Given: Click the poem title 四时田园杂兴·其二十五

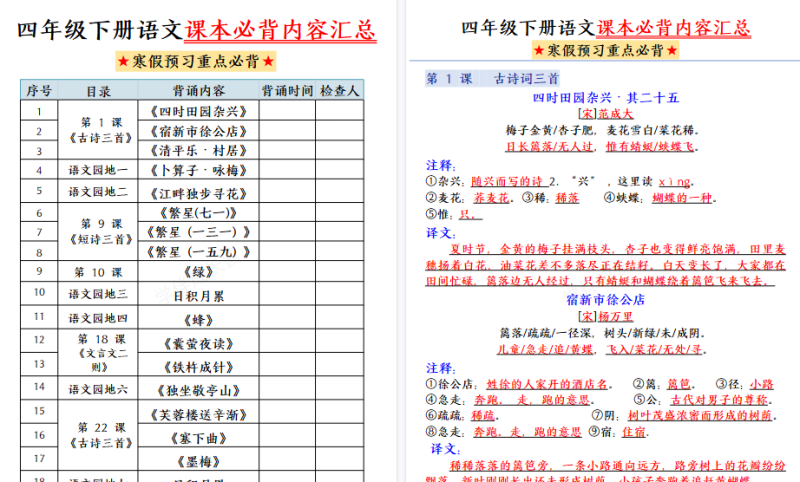Looking at the screenshot, I should click(x=605, y=98).
